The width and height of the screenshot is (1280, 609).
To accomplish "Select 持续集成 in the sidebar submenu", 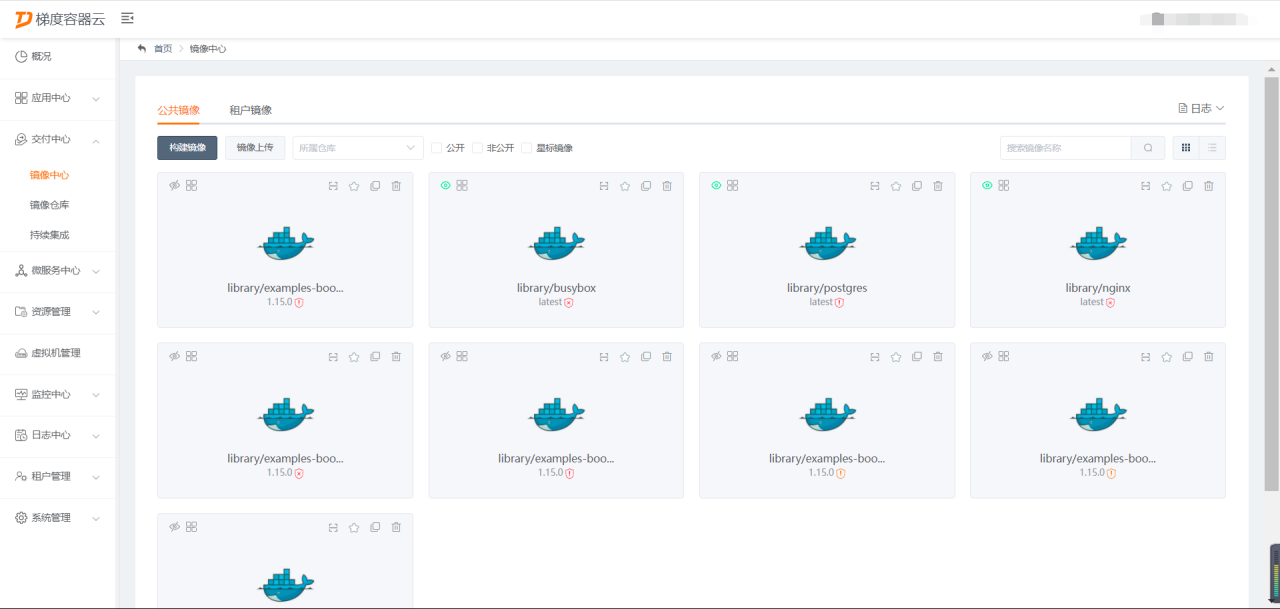I will coord(49,235).
